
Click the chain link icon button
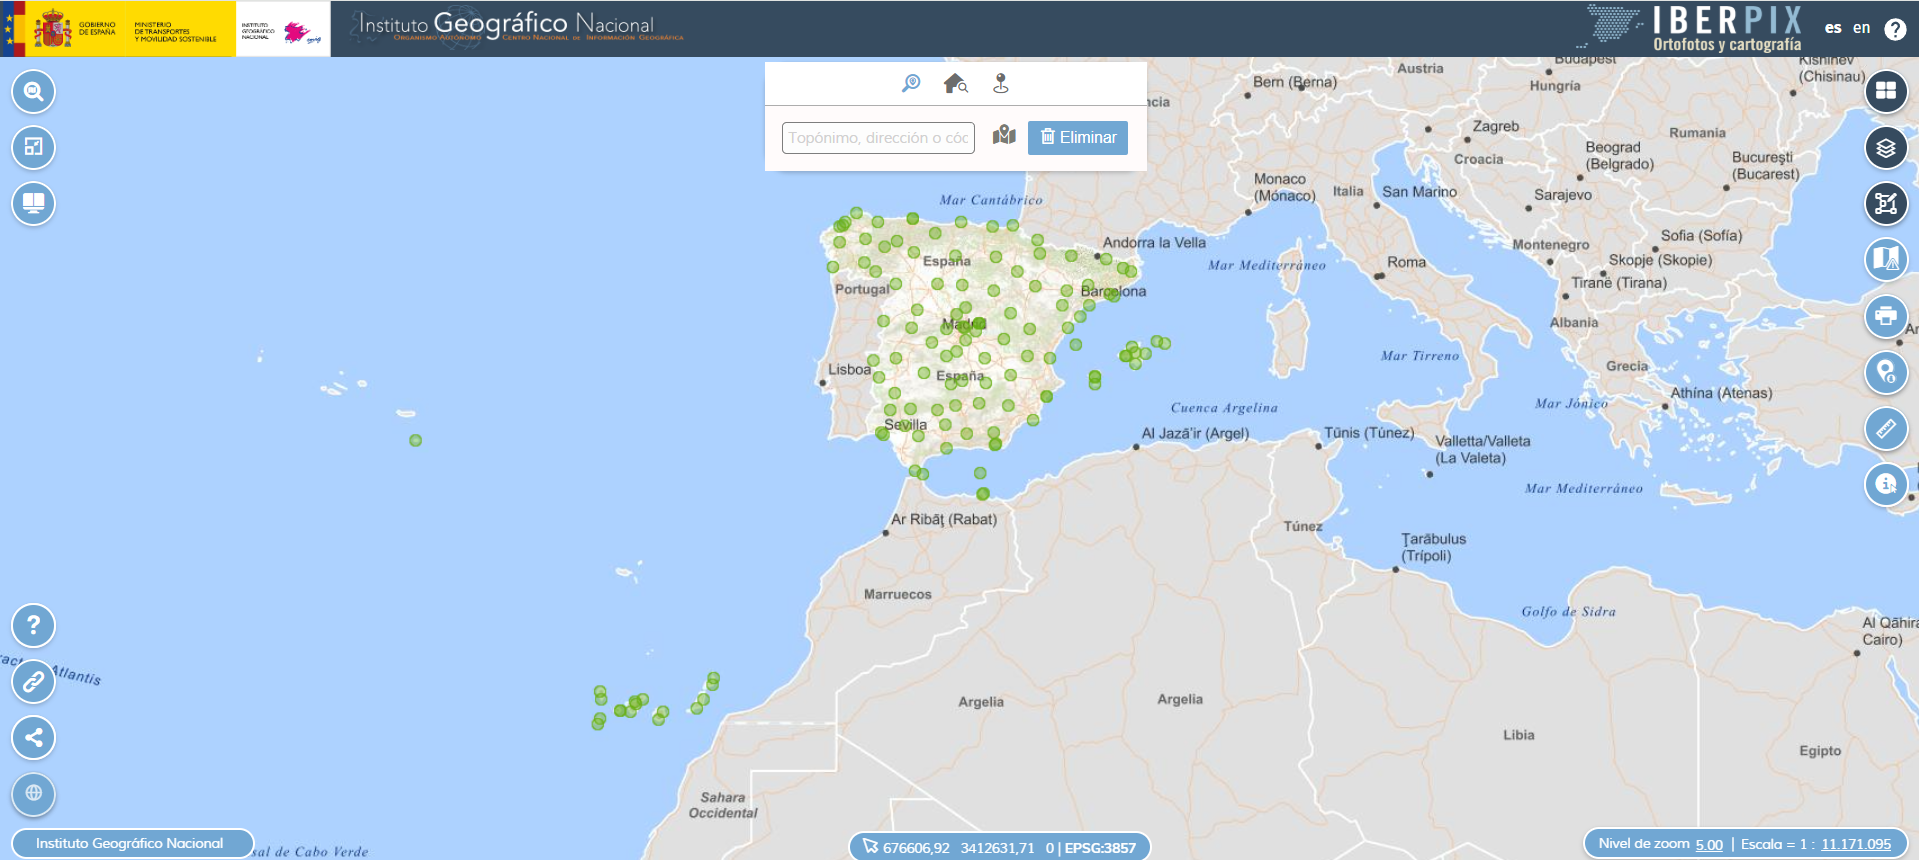click(33, 682)
